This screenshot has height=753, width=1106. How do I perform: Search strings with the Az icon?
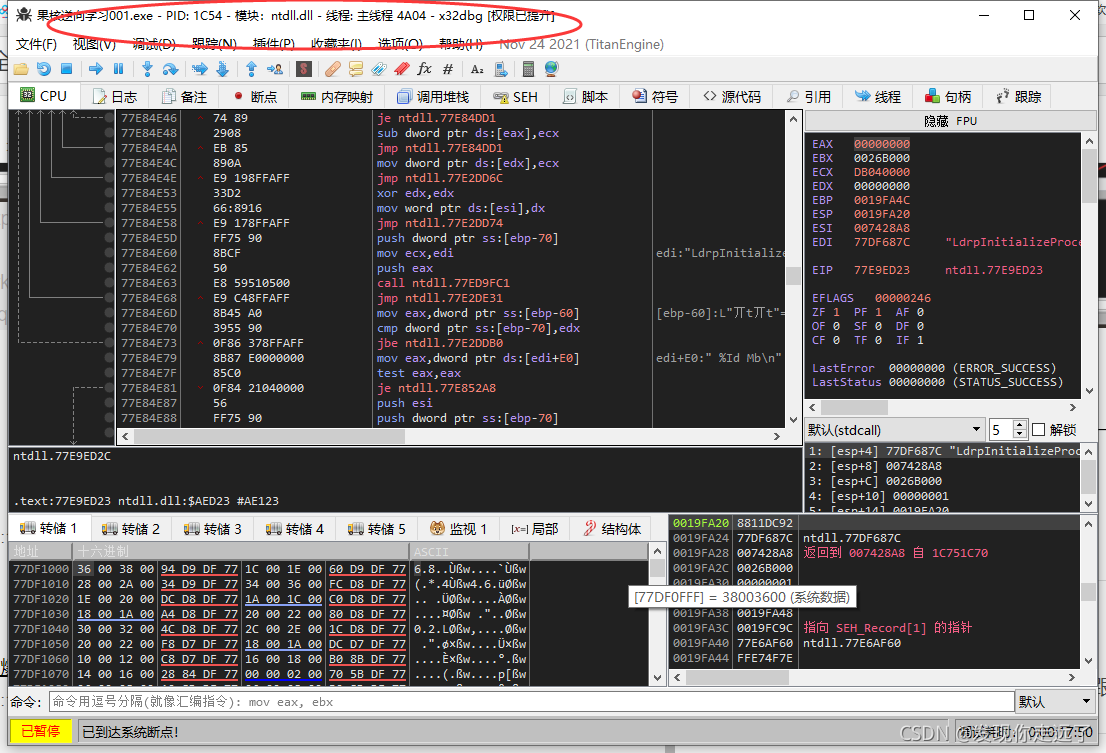478,69
